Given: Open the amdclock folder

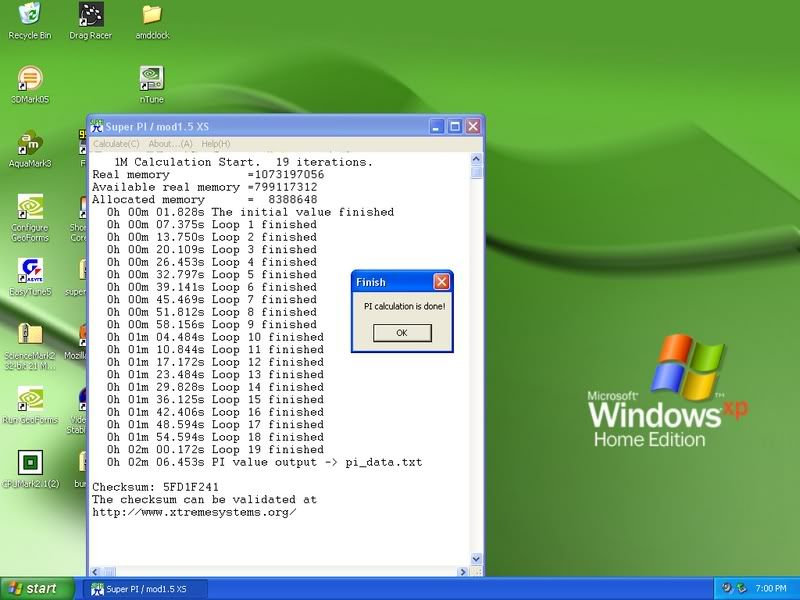Looking at the screenshot, I should click(152, 20).
